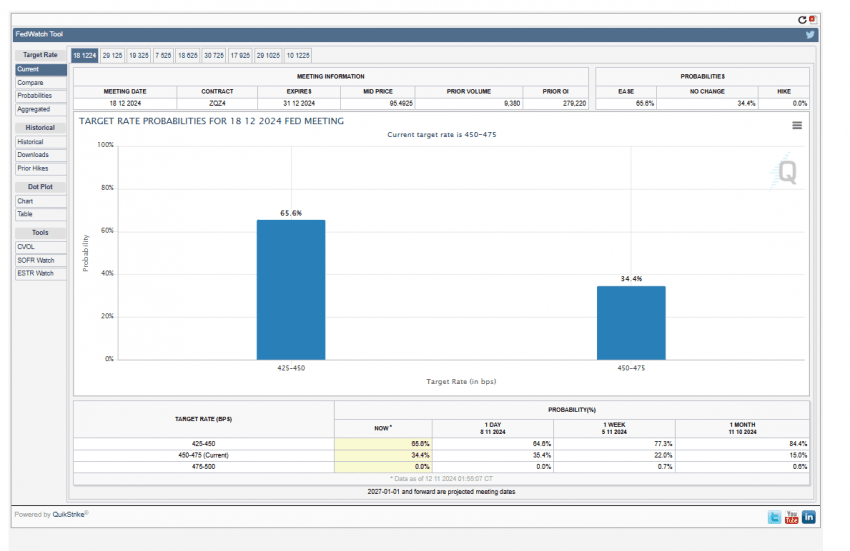Open the CVOL tool
Screen dimensions: 850x551
coord(41,247)
